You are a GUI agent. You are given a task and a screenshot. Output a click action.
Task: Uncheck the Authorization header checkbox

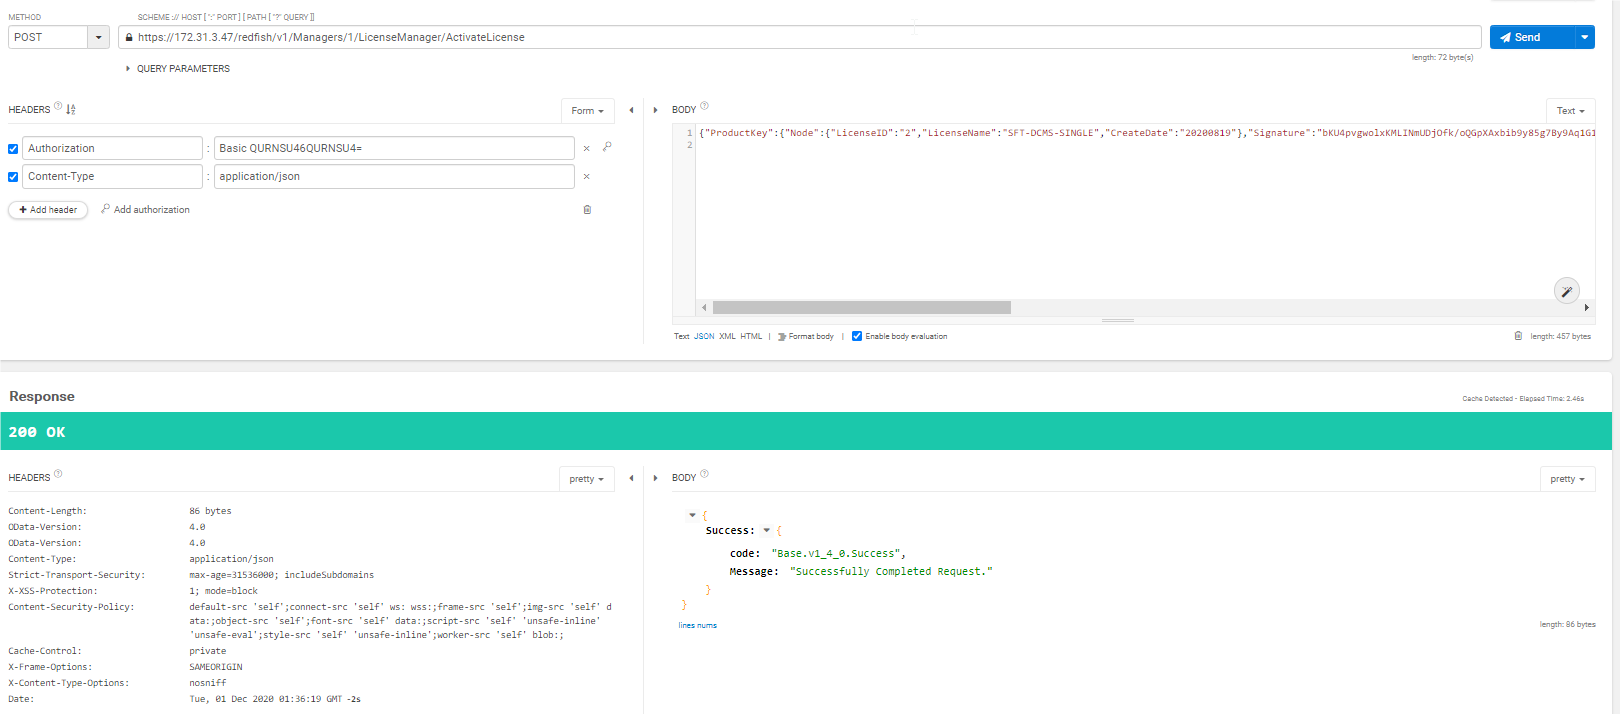coord(13,149)
